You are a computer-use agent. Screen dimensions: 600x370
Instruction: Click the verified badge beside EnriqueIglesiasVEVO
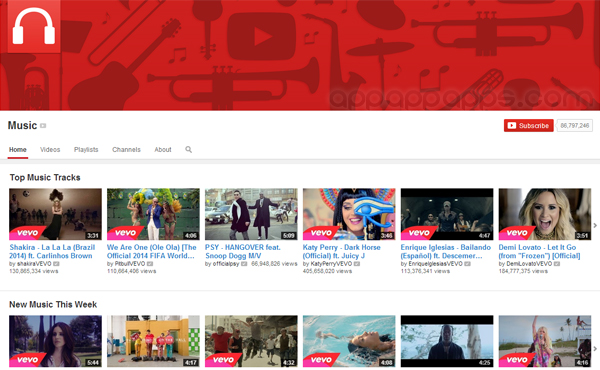[x=467, y=264]
